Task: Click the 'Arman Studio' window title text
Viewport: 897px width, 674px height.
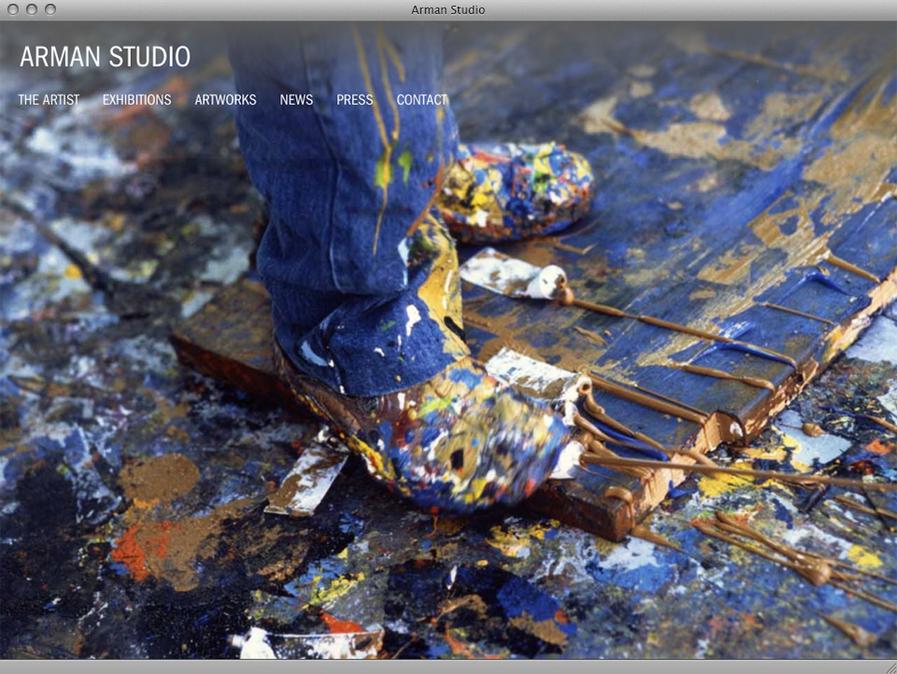Action: (448, 10)
